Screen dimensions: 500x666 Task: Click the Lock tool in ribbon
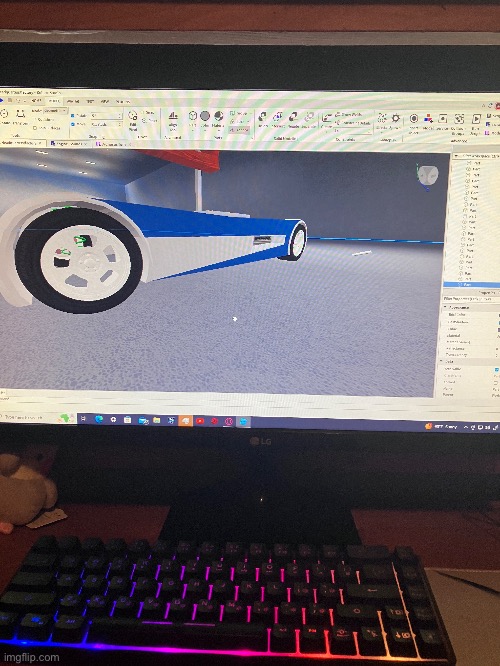point(239,121)
